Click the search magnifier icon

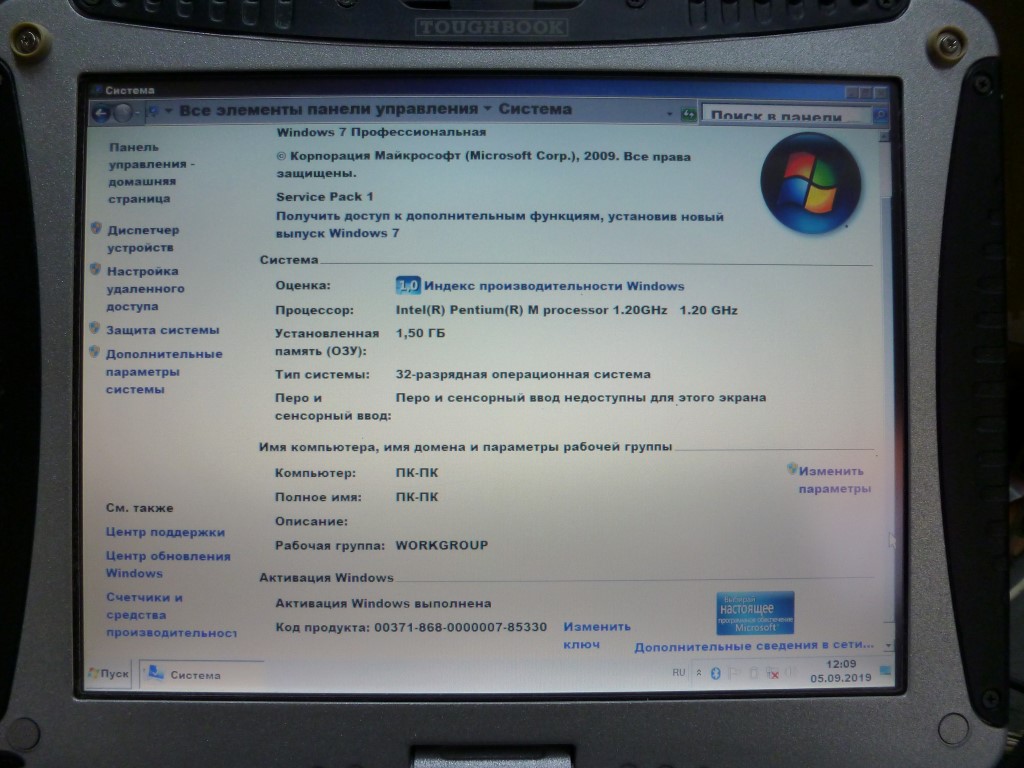pyautogui.click(x=880, y=116)
